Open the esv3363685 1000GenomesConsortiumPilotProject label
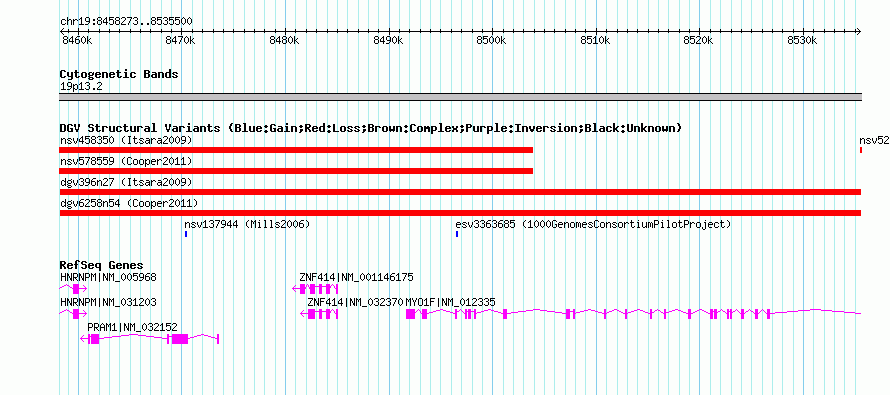890x395 pixels. pos(593,224)
